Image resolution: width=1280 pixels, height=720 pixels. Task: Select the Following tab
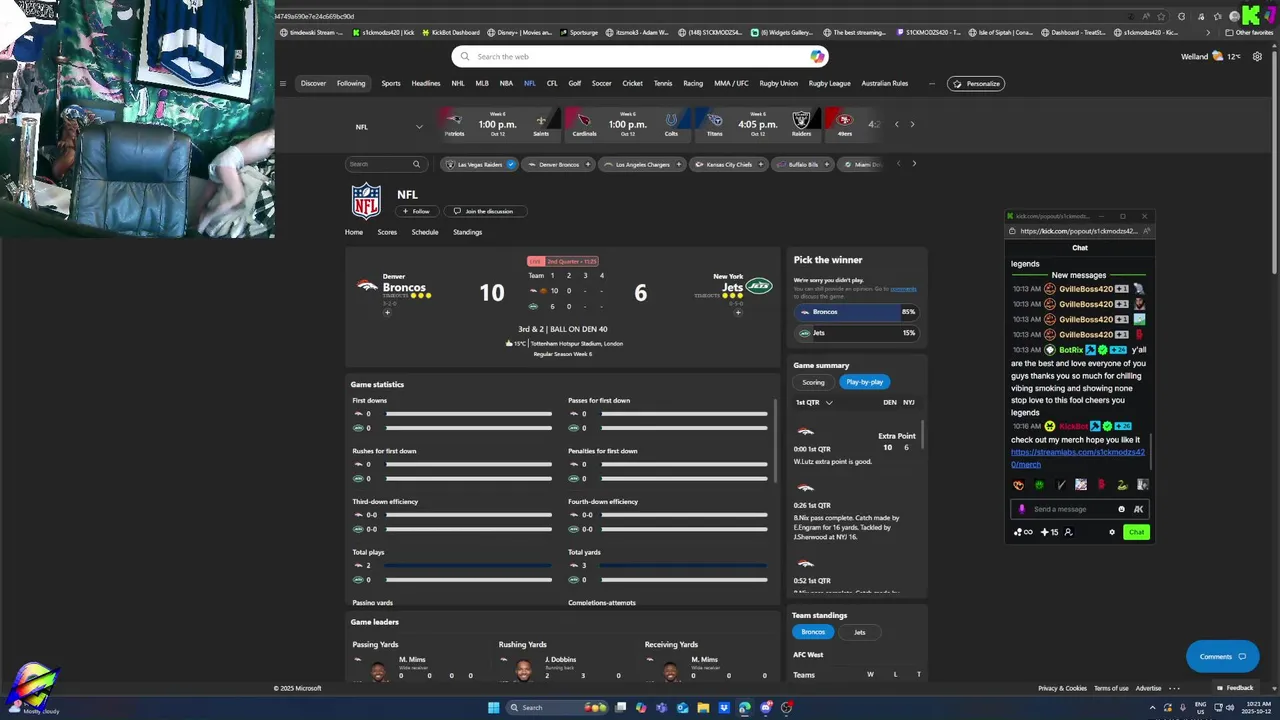tap(351, 84)
